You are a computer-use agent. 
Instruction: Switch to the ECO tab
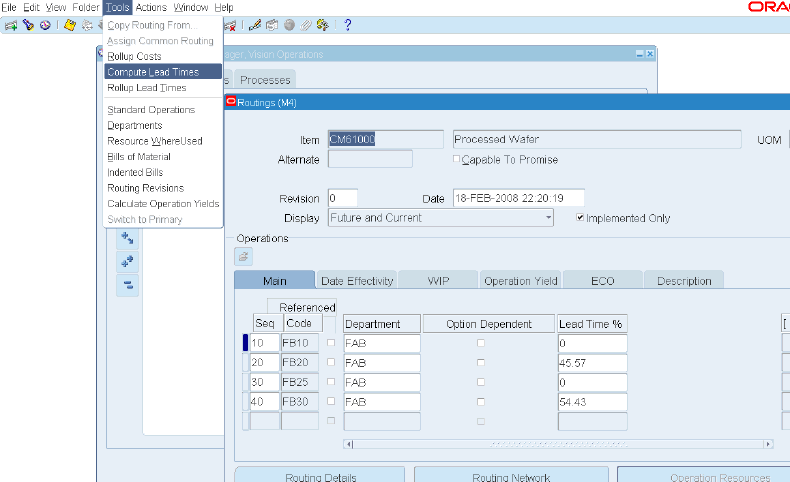click(603, 281)
